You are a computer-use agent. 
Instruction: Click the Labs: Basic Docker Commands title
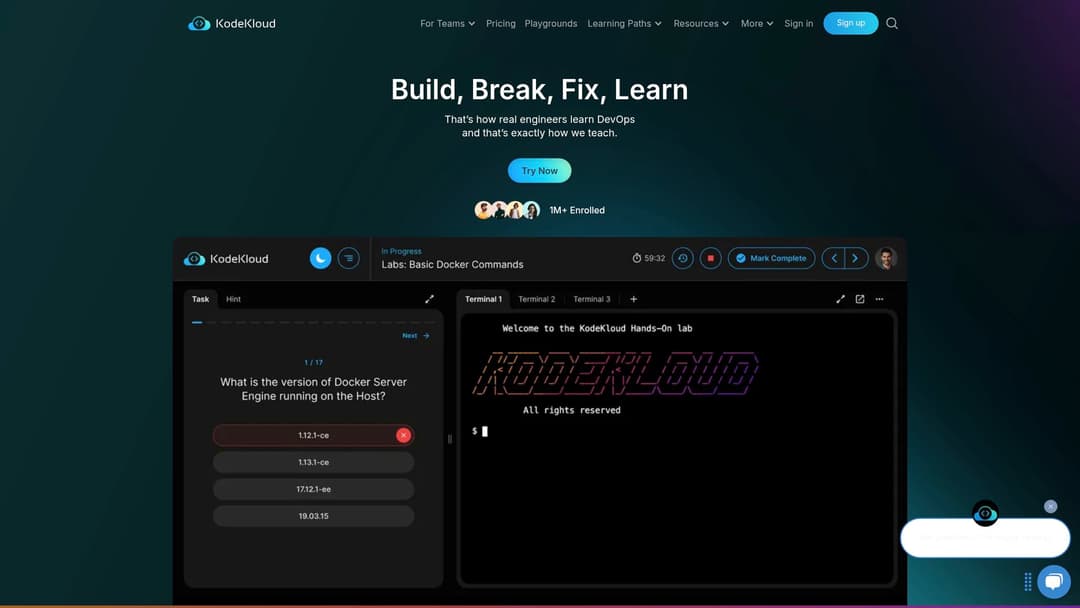click(453, 264)
